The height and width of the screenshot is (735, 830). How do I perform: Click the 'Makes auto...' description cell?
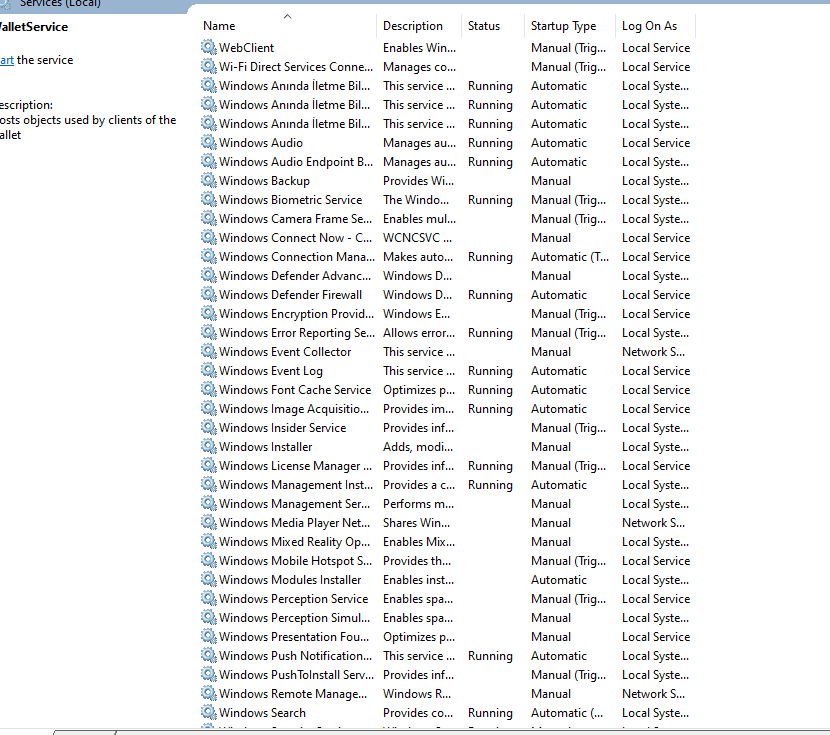(418, 257)
